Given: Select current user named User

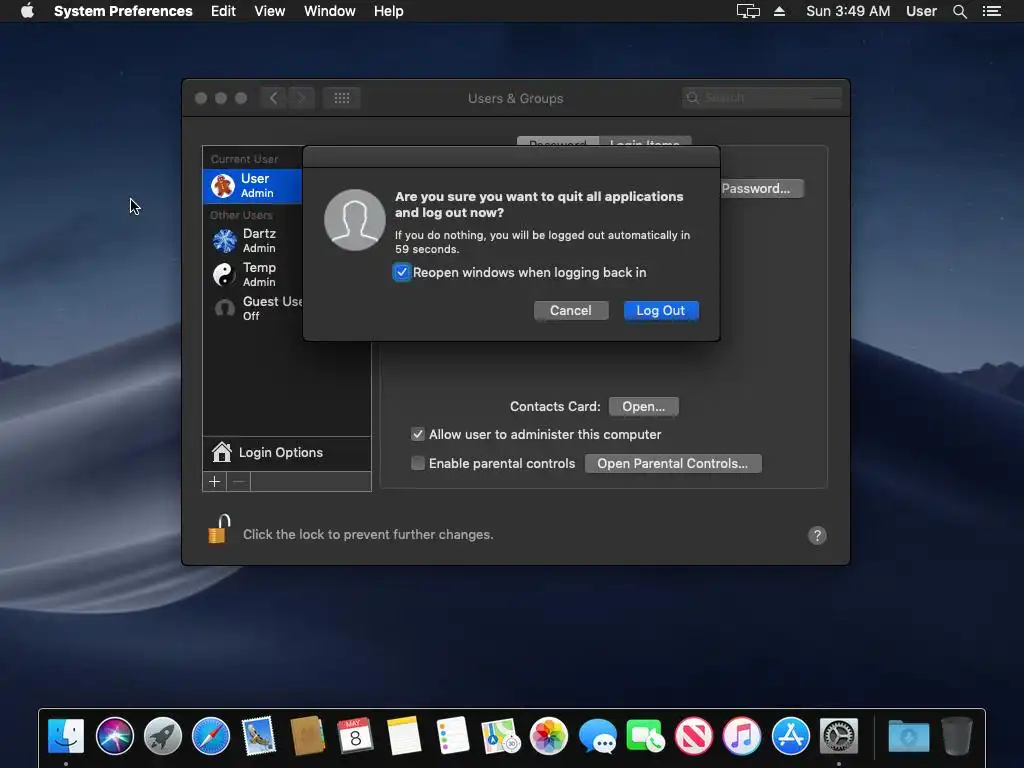Looking at the screenshot, I should pos(253,185).
